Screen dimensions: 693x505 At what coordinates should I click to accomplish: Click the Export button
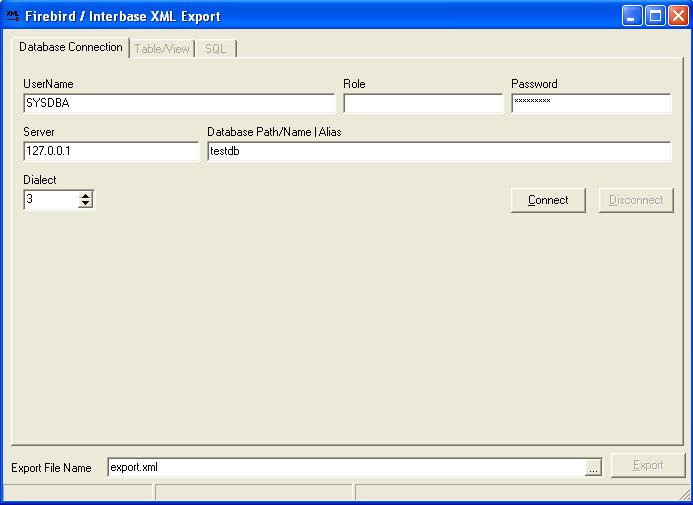[x=648, y=466]
